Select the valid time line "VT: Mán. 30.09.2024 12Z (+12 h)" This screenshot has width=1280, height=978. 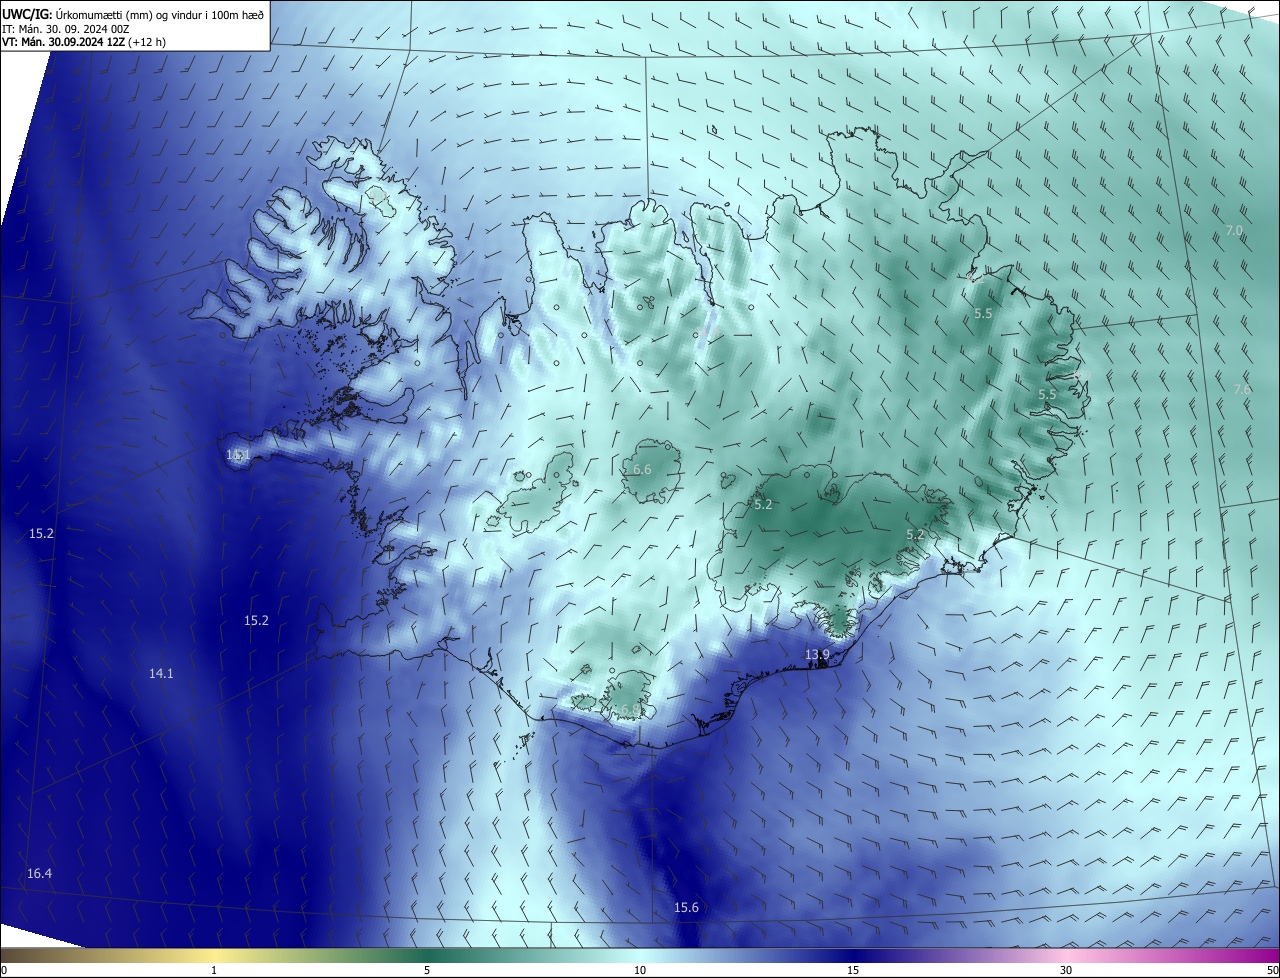(84, 42)
